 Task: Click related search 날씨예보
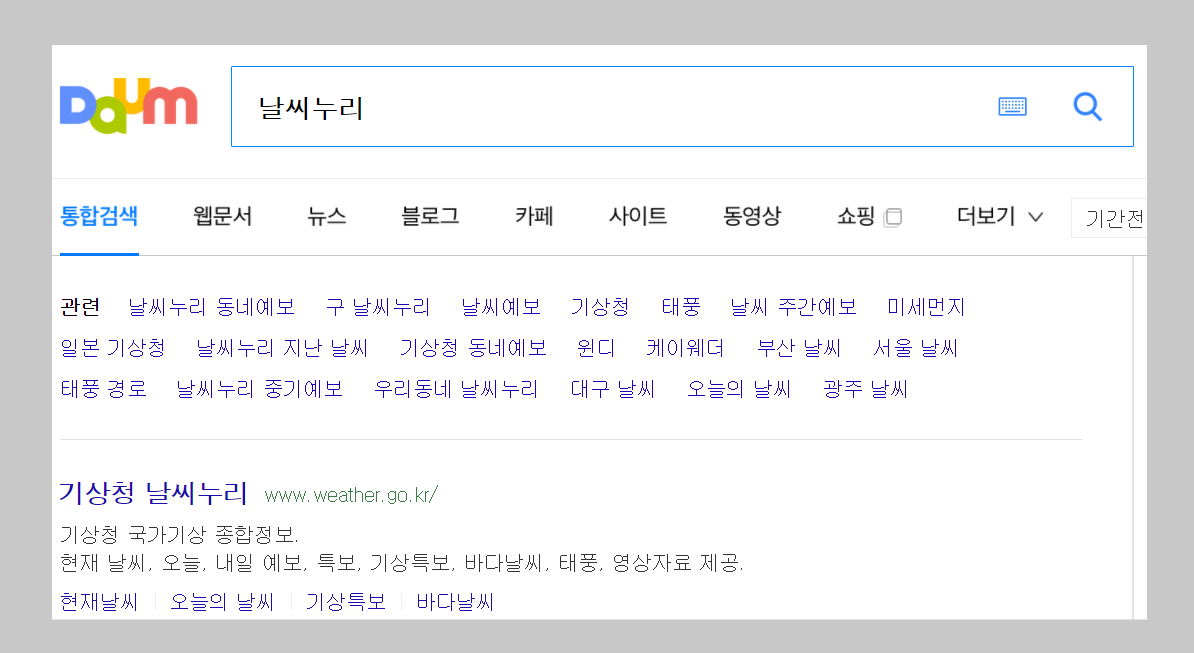point(501,307)
